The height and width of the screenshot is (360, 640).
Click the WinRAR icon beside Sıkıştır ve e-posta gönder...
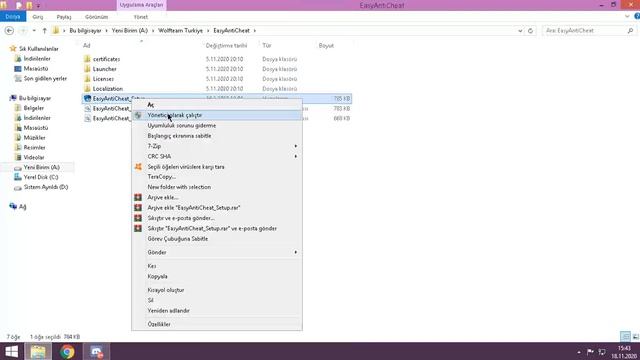click(x=138, y=218)
